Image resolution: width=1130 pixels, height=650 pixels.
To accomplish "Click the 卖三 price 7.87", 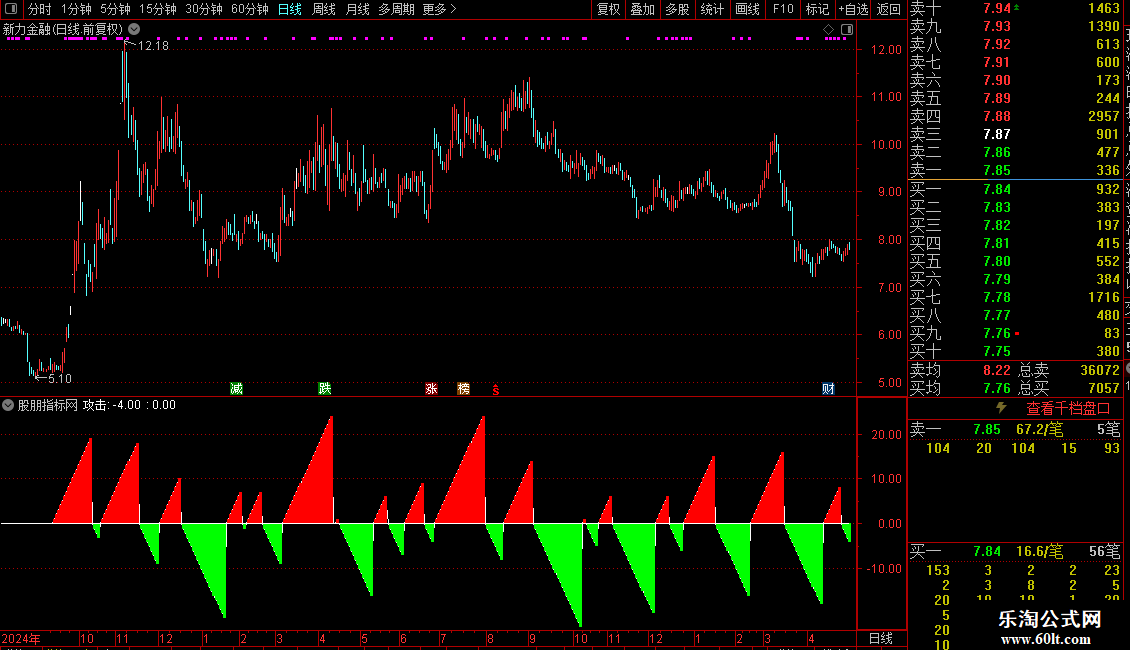I will (x=997, y=134).
